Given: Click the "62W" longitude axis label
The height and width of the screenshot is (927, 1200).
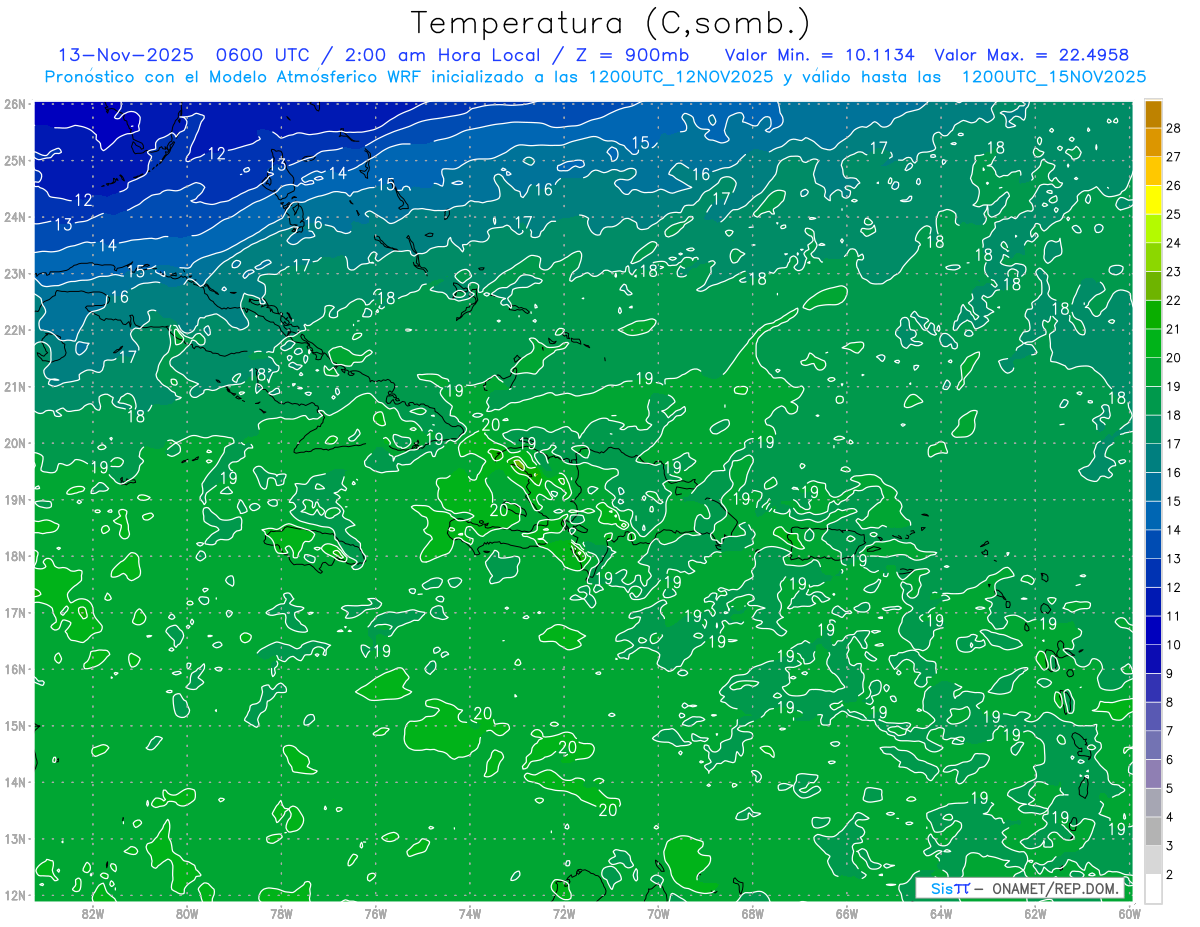Looking at the screenshot, I should [x=1035, y=913].
